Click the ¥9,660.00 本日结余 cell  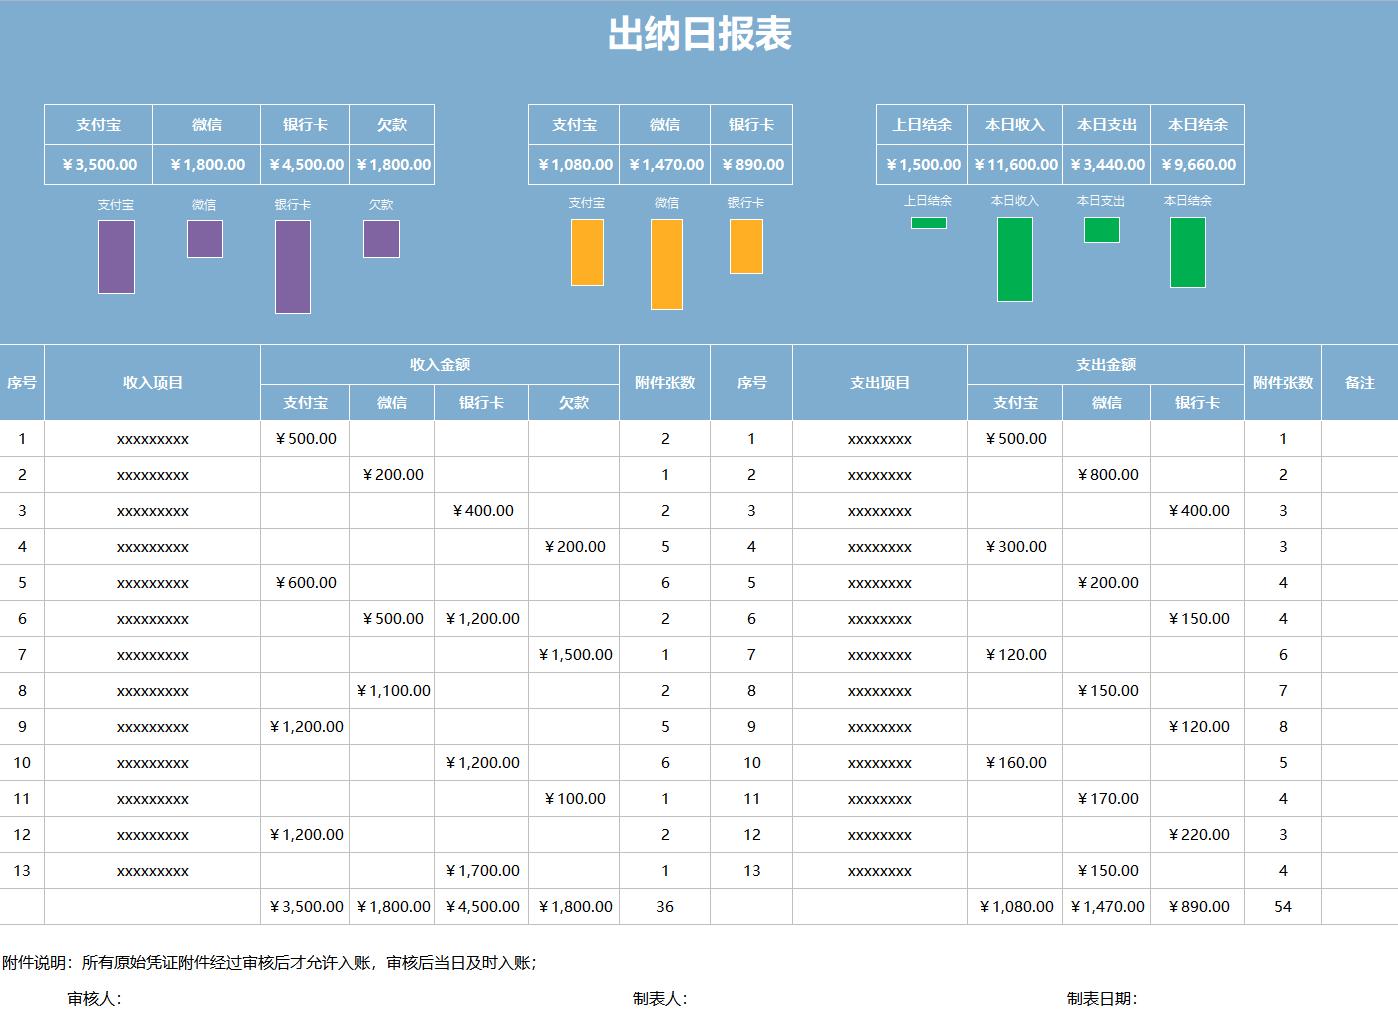point(1197,164)
